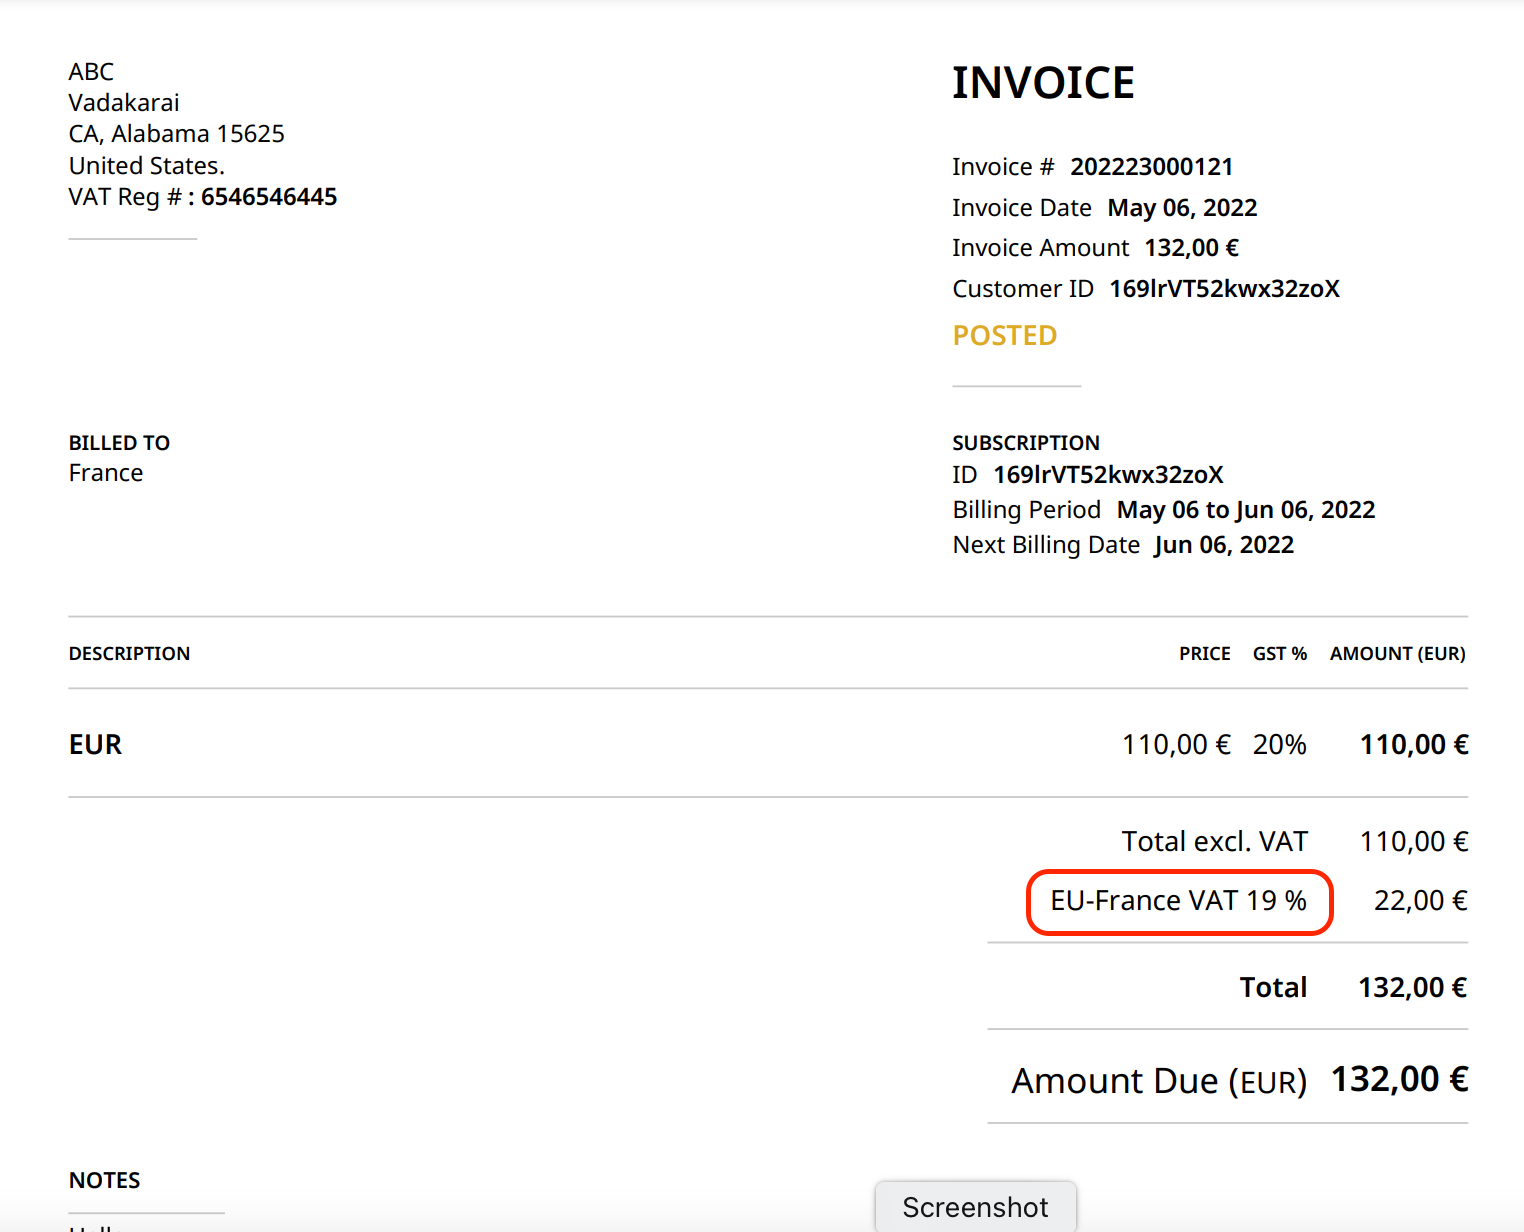This screenshot has width=1524, height=1232.
Task: Click the ABC company address block
Action: 176,133
